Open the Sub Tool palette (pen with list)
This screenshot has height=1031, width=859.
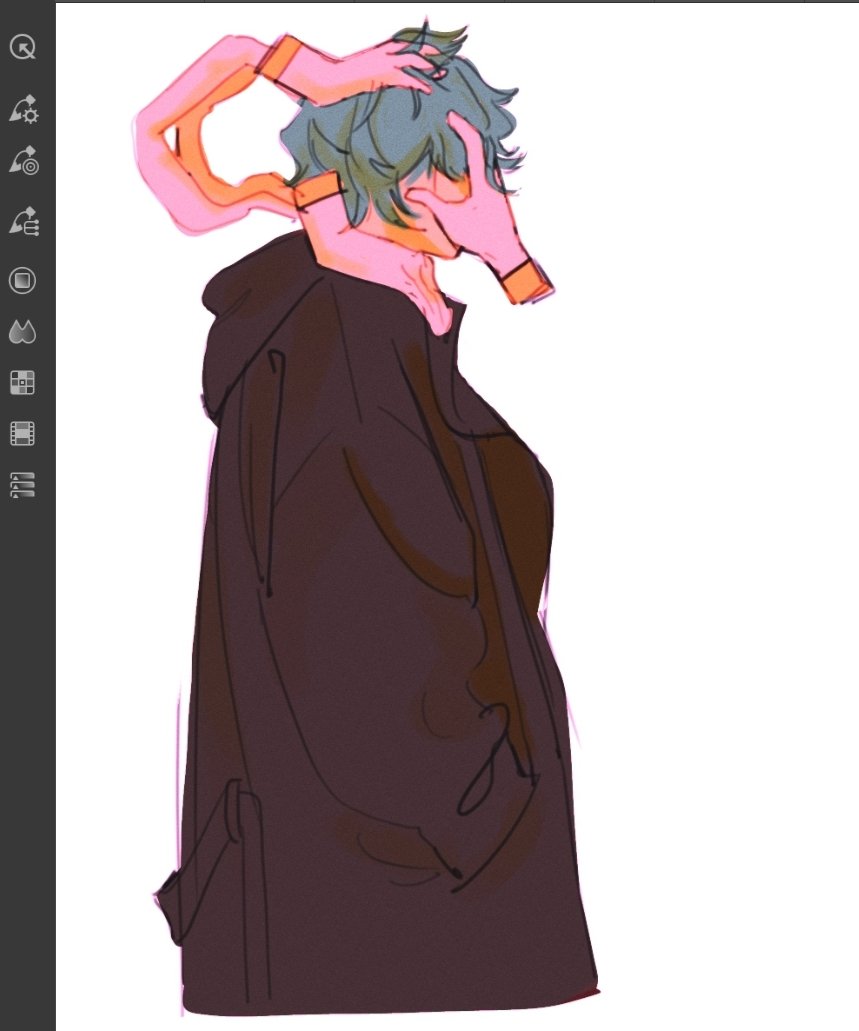(x=24, y=221)
